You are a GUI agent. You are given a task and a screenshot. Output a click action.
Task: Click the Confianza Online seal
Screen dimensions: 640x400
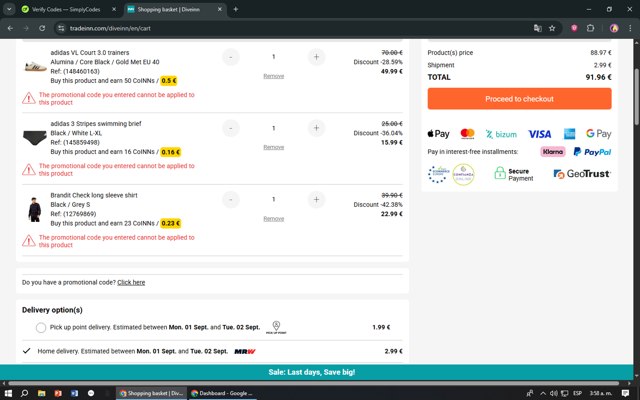pyautogui.click(x=463, y=175)
